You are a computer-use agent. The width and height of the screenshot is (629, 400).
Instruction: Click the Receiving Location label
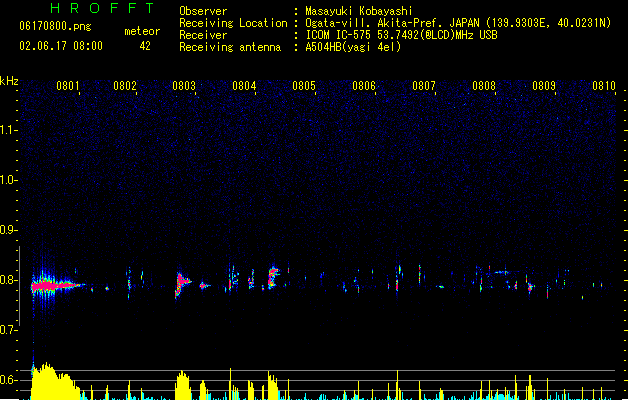233,23
